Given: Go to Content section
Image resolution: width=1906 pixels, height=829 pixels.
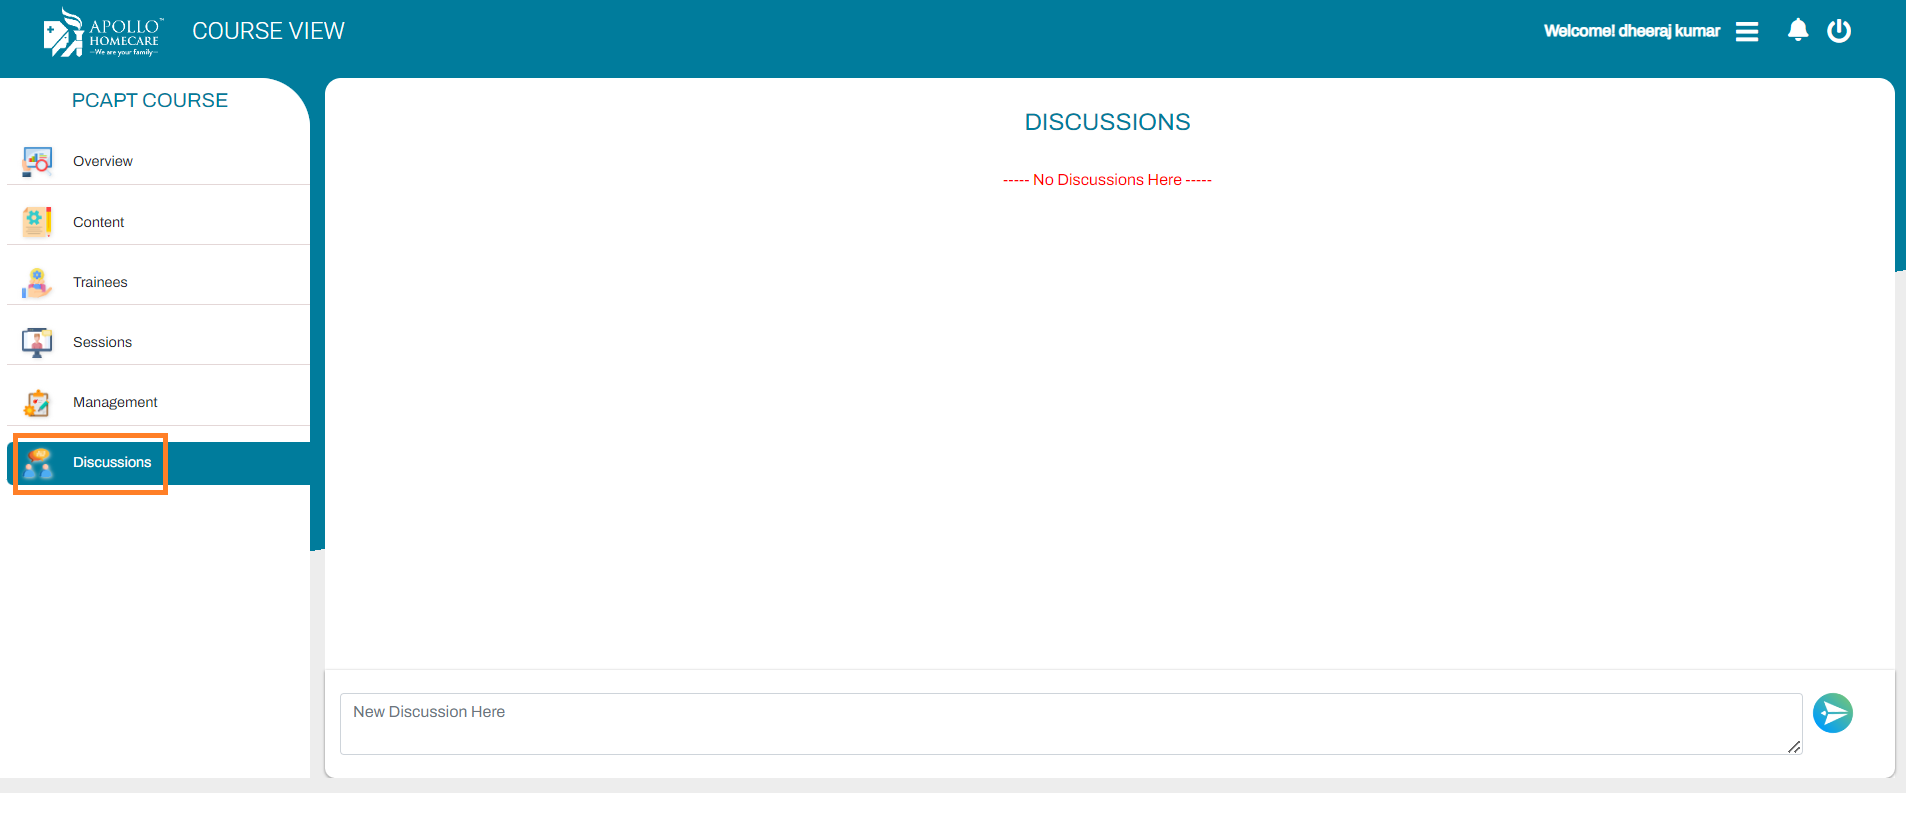Looking at the screenshot, I should click(x=99, y=222).
